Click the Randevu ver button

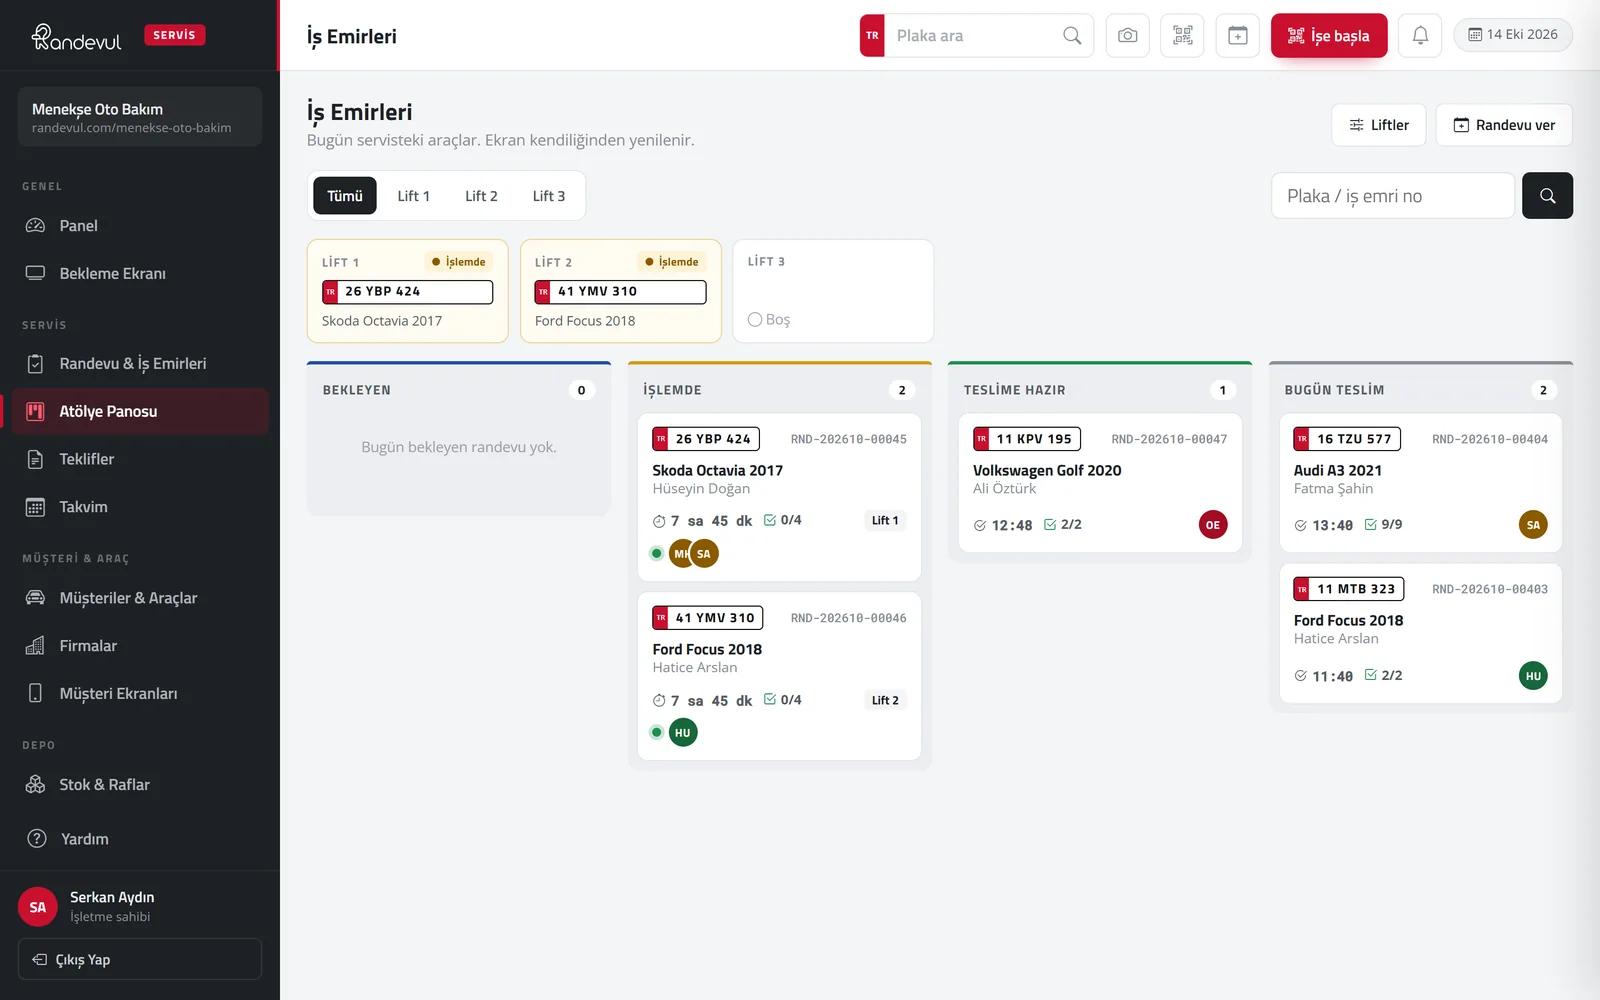click(1504, 125)
